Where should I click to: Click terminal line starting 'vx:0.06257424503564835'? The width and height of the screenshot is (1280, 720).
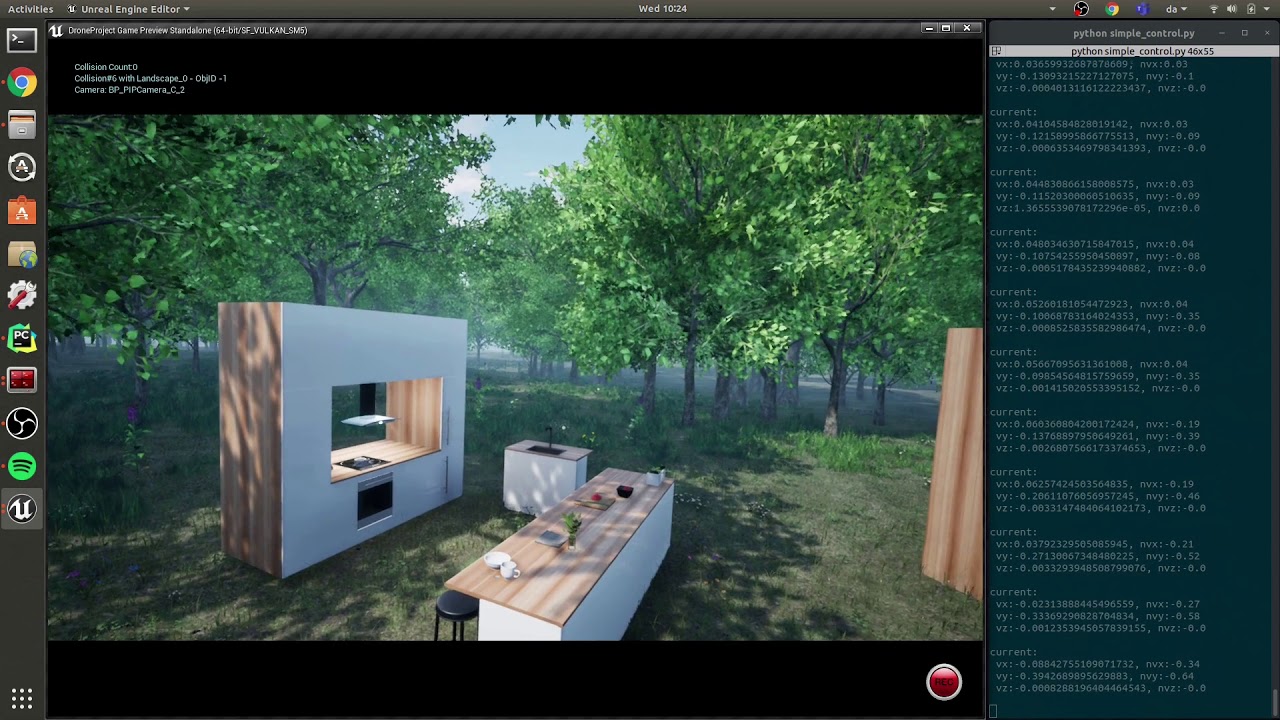coord(1095,484)
